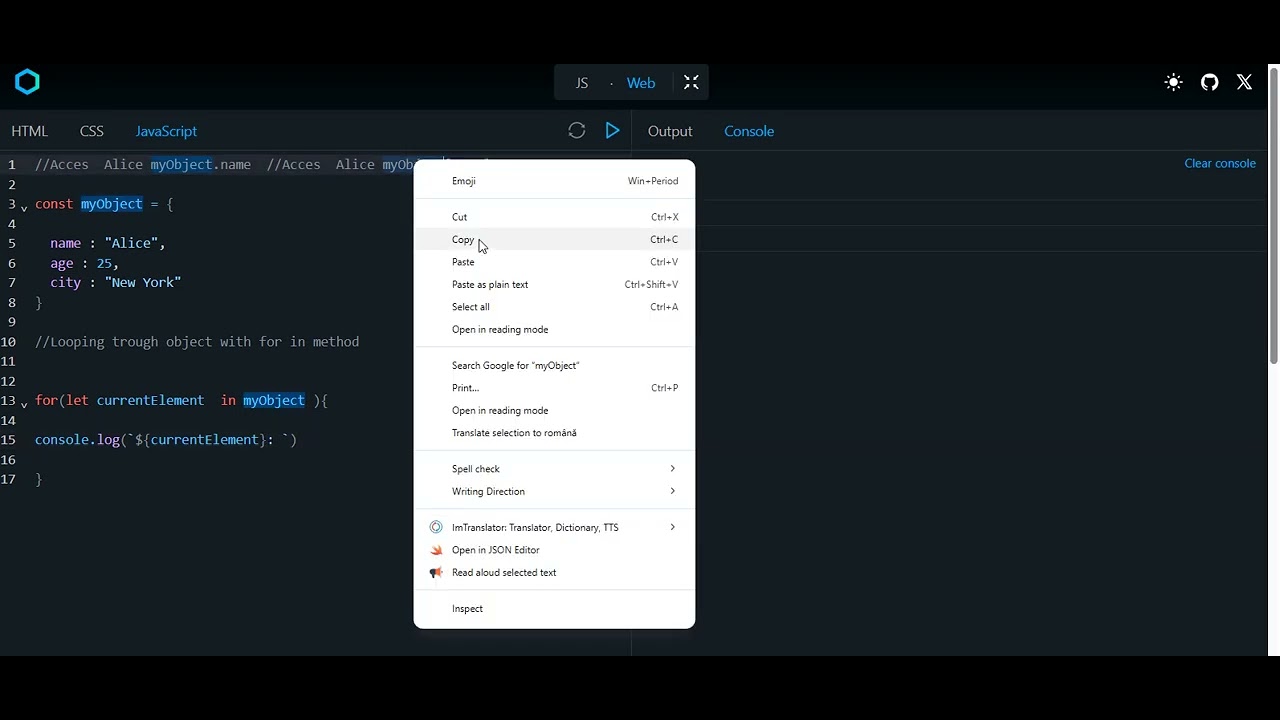Choose Copy from the context menu
The width and height of the screenshot is (1280, 720).
(554, 240)
